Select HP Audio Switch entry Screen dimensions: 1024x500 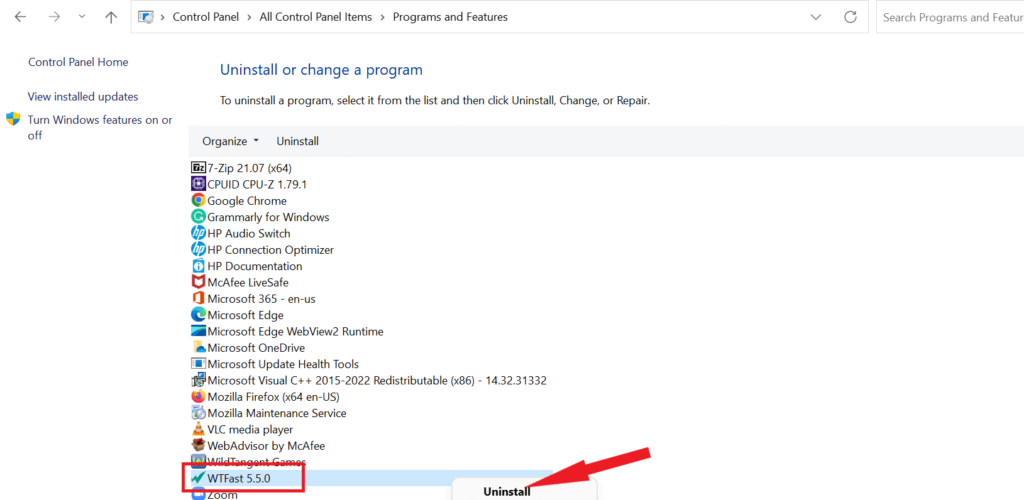[249, 233]
